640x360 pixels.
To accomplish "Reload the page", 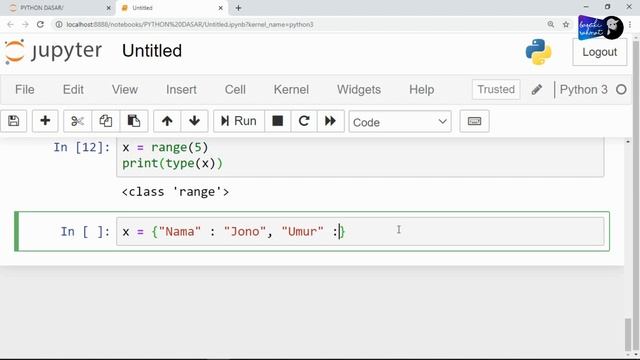I will tap(40, 24).
